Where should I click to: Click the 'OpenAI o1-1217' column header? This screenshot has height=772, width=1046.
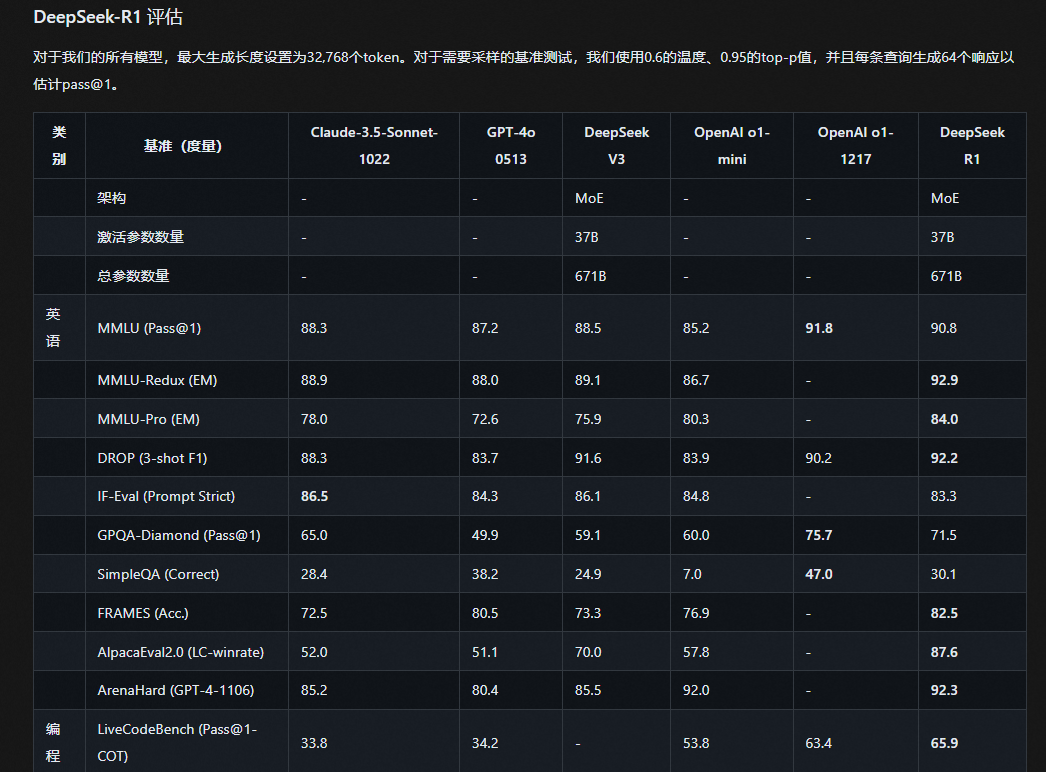(856, 145)
